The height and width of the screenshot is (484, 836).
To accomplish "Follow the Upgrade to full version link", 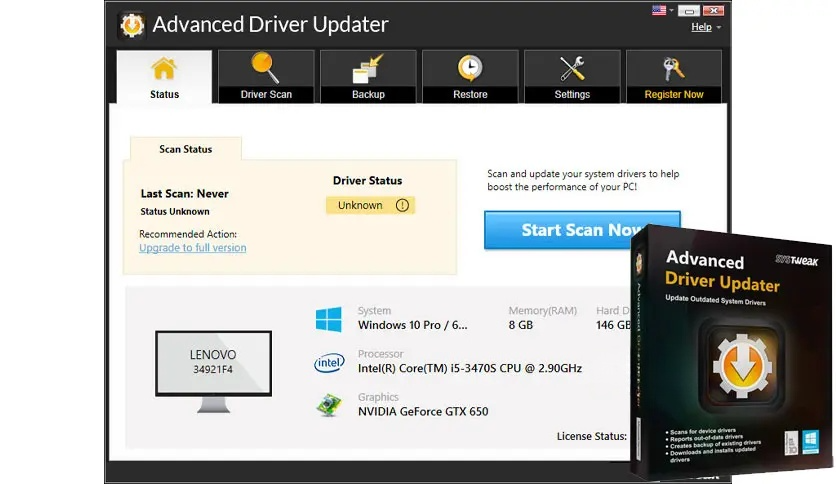I will (192, 248).
